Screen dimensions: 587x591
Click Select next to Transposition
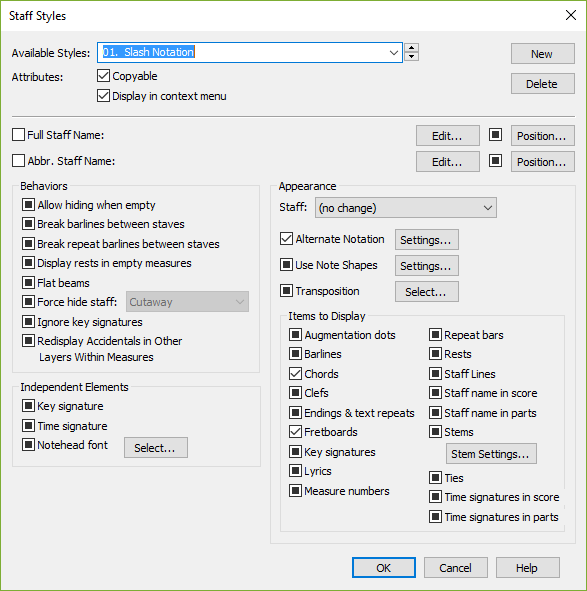[x=426, y=291]
